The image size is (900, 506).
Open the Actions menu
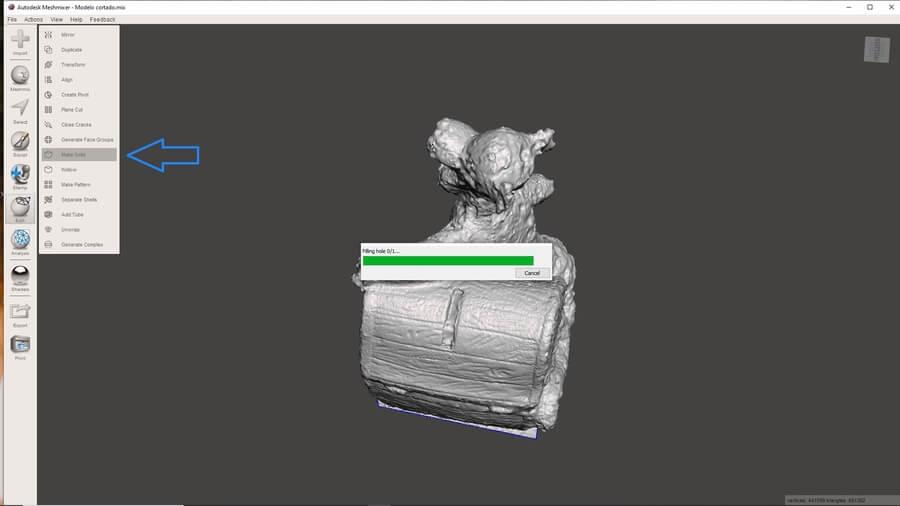click(33, 20)
